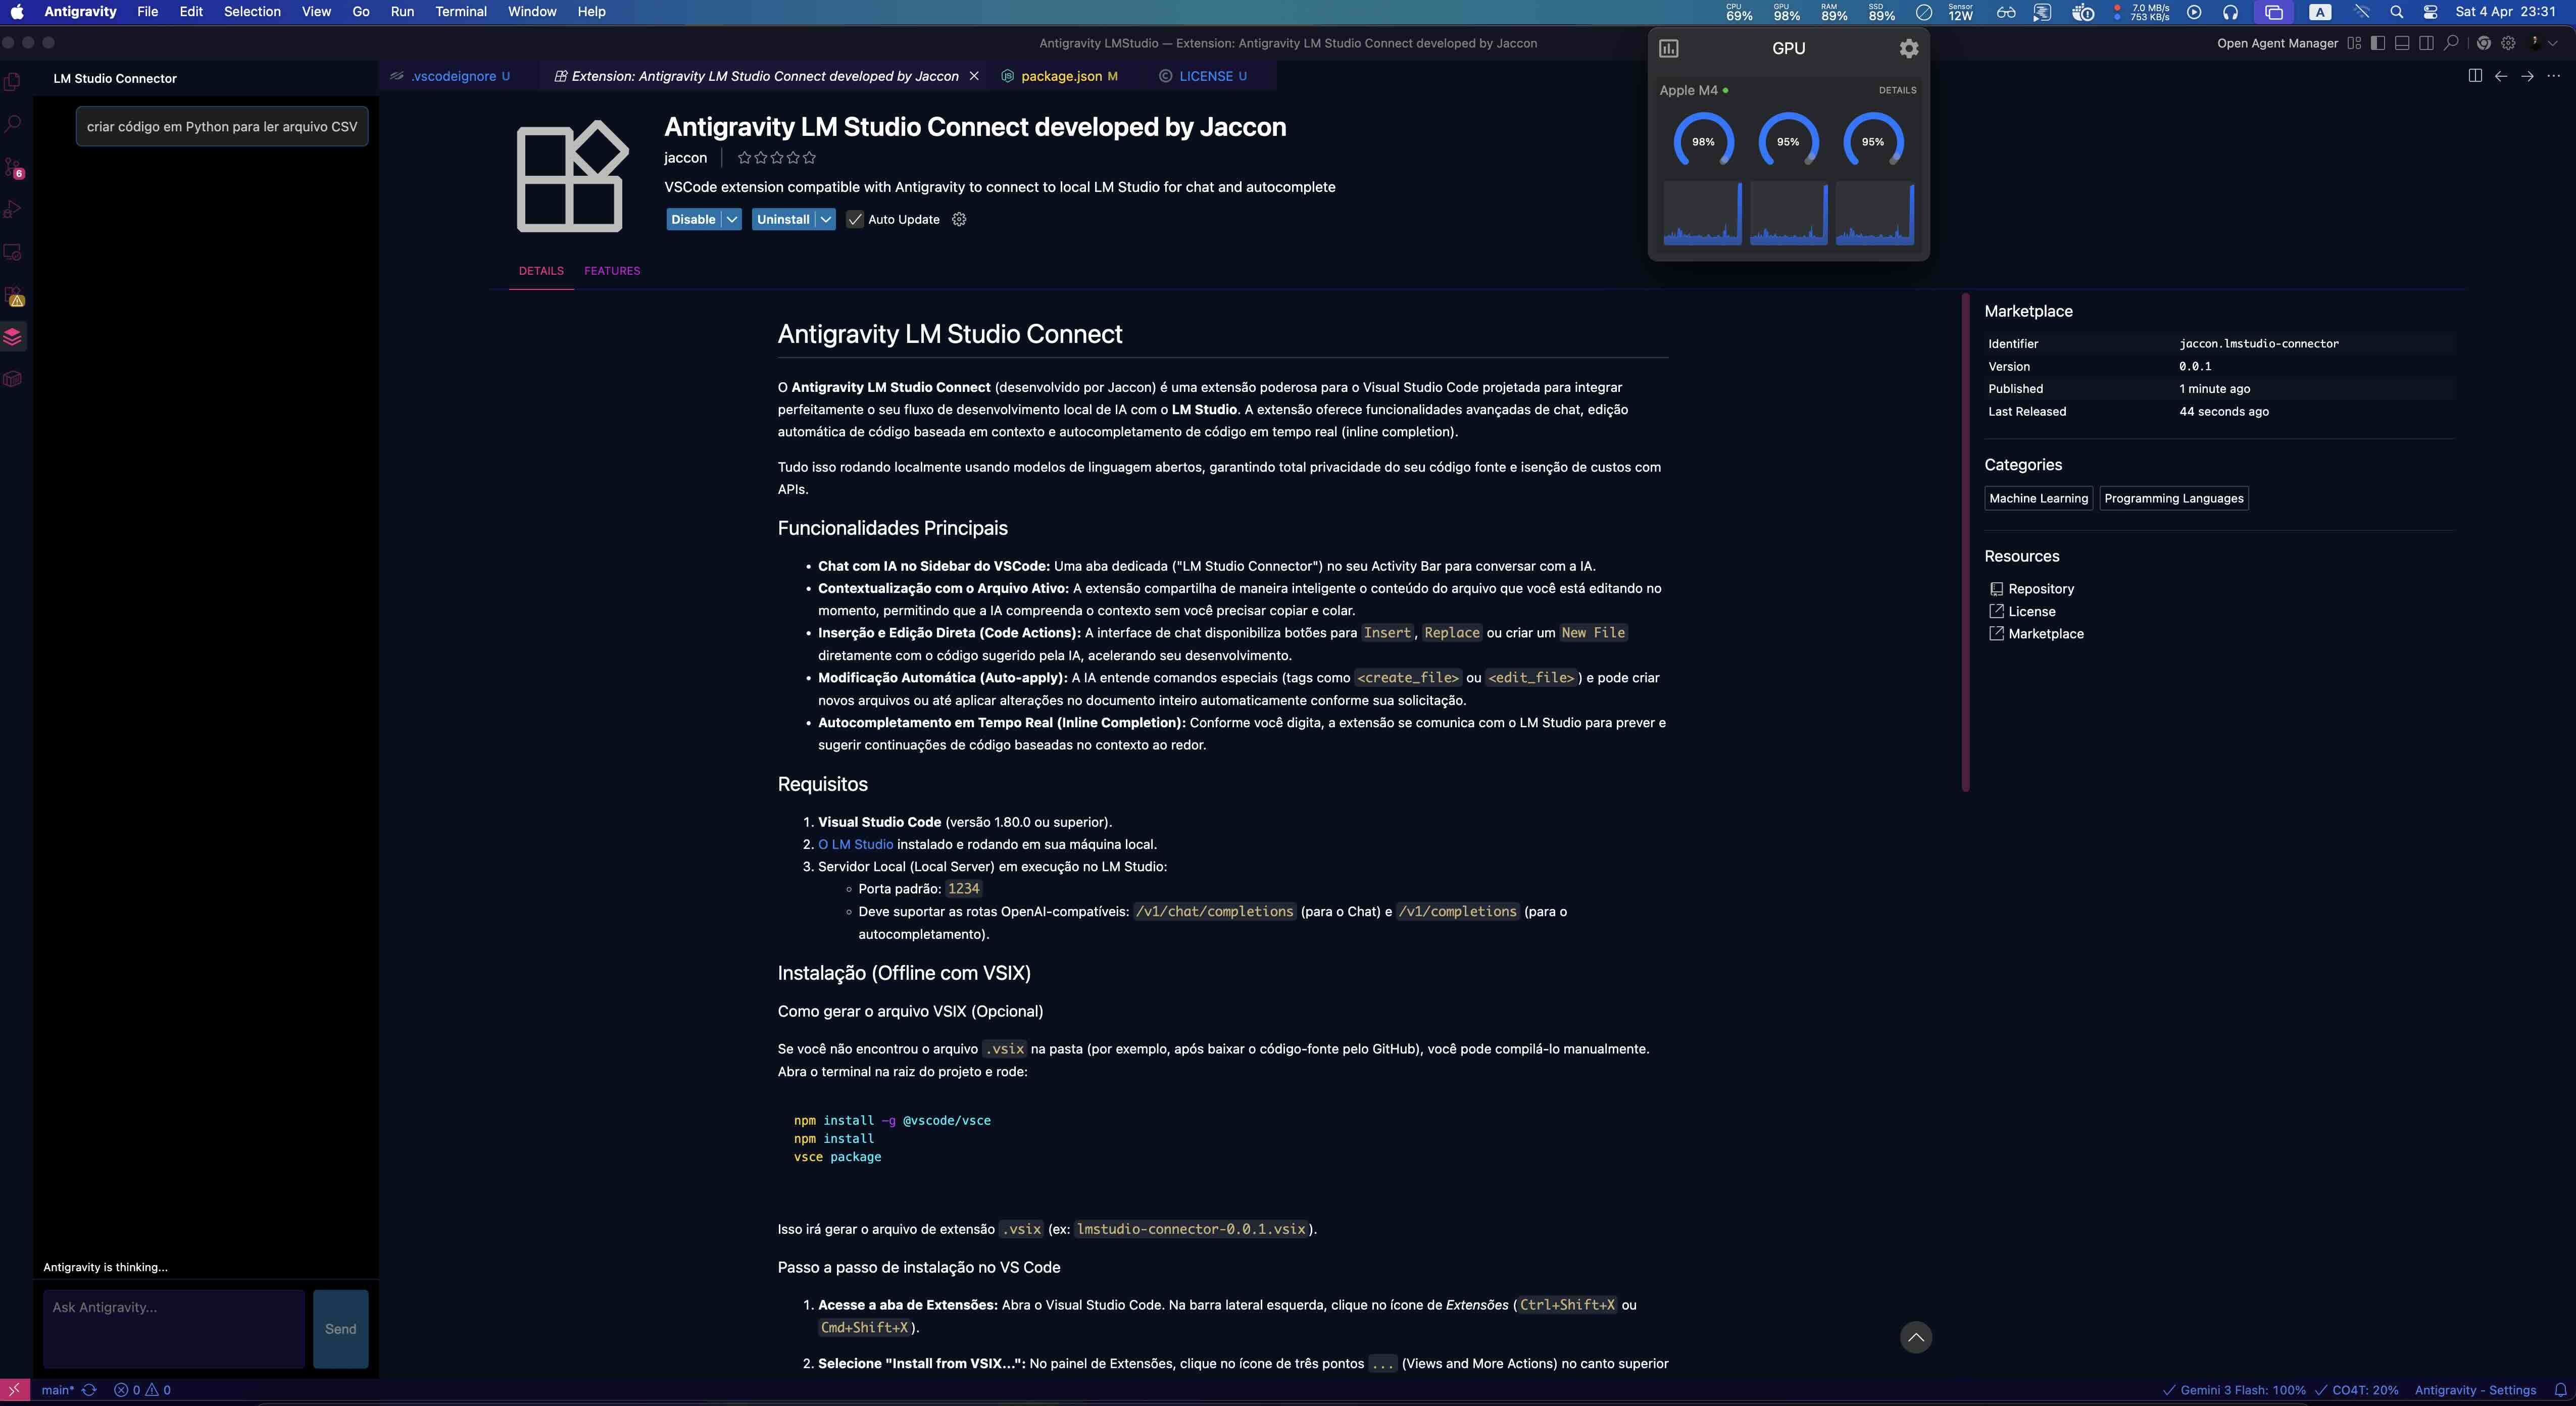Switch to the FEATURES tab
Viewport: 2576px width, 1406px height.
pos(612,271)
